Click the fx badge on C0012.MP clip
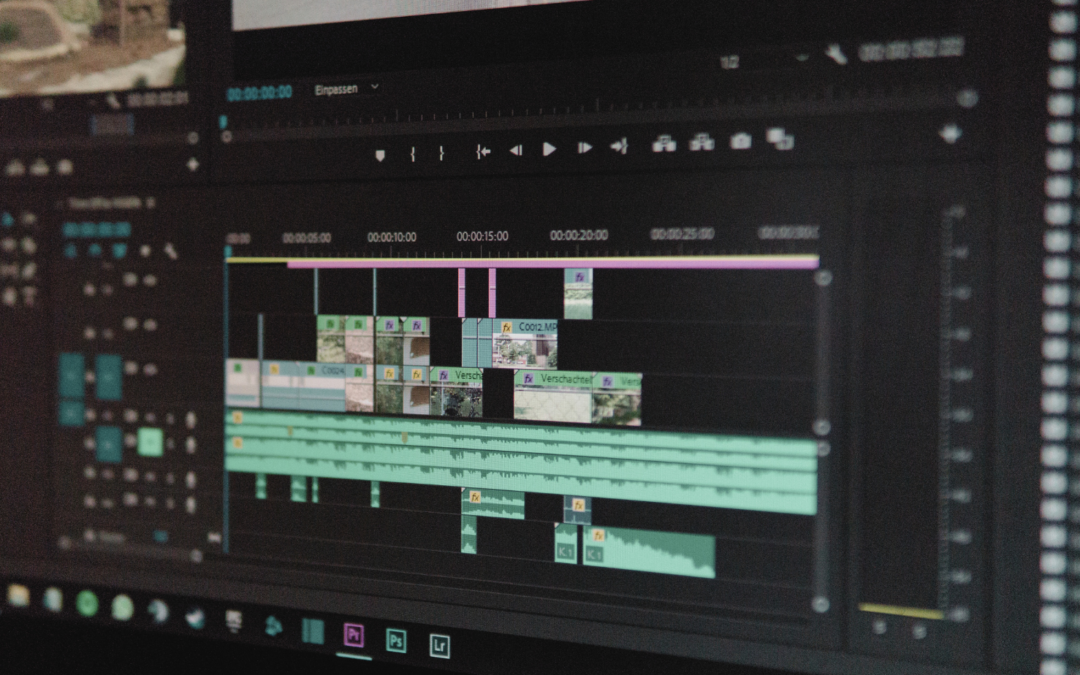1080x675 pixels. 506,328
